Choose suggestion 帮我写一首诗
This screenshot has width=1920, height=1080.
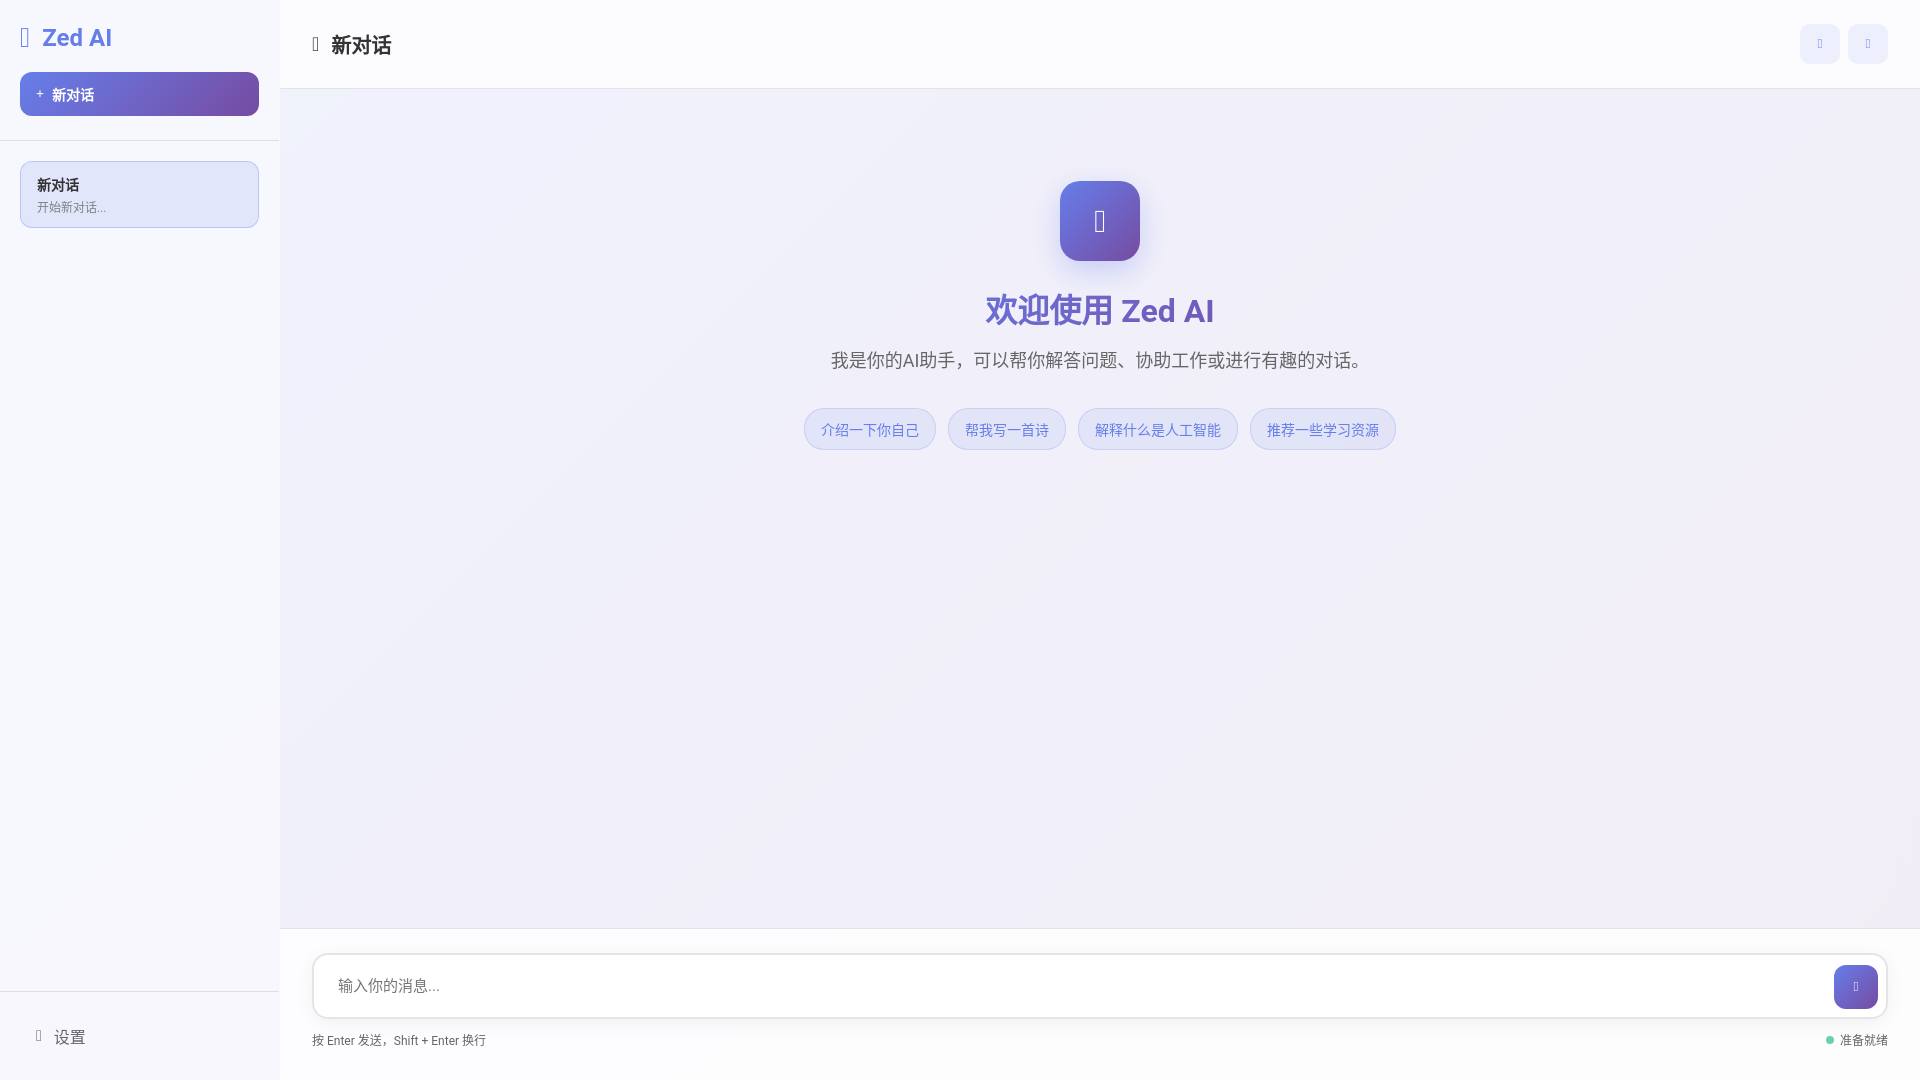[1007, 429]
